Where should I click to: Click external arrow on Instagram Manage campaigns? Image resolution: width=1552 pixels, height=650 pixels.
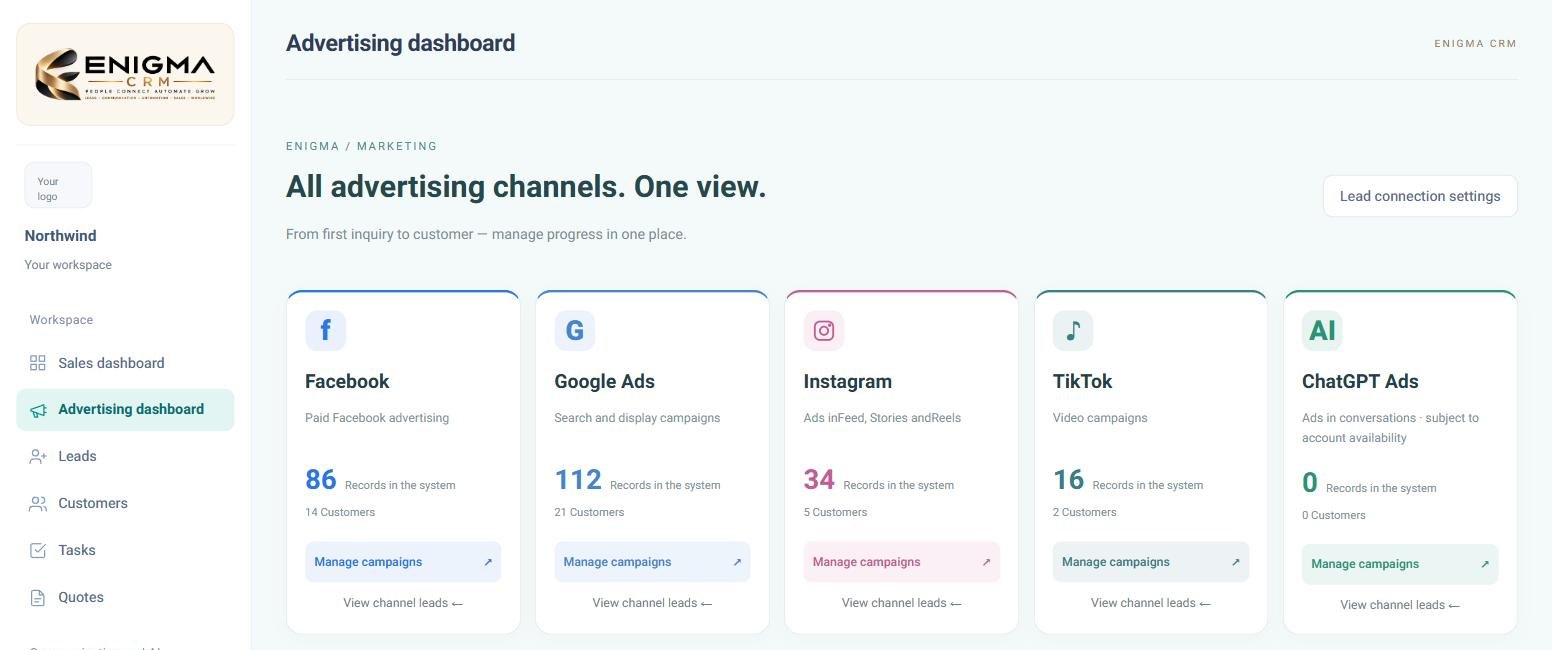click(986, 562)
